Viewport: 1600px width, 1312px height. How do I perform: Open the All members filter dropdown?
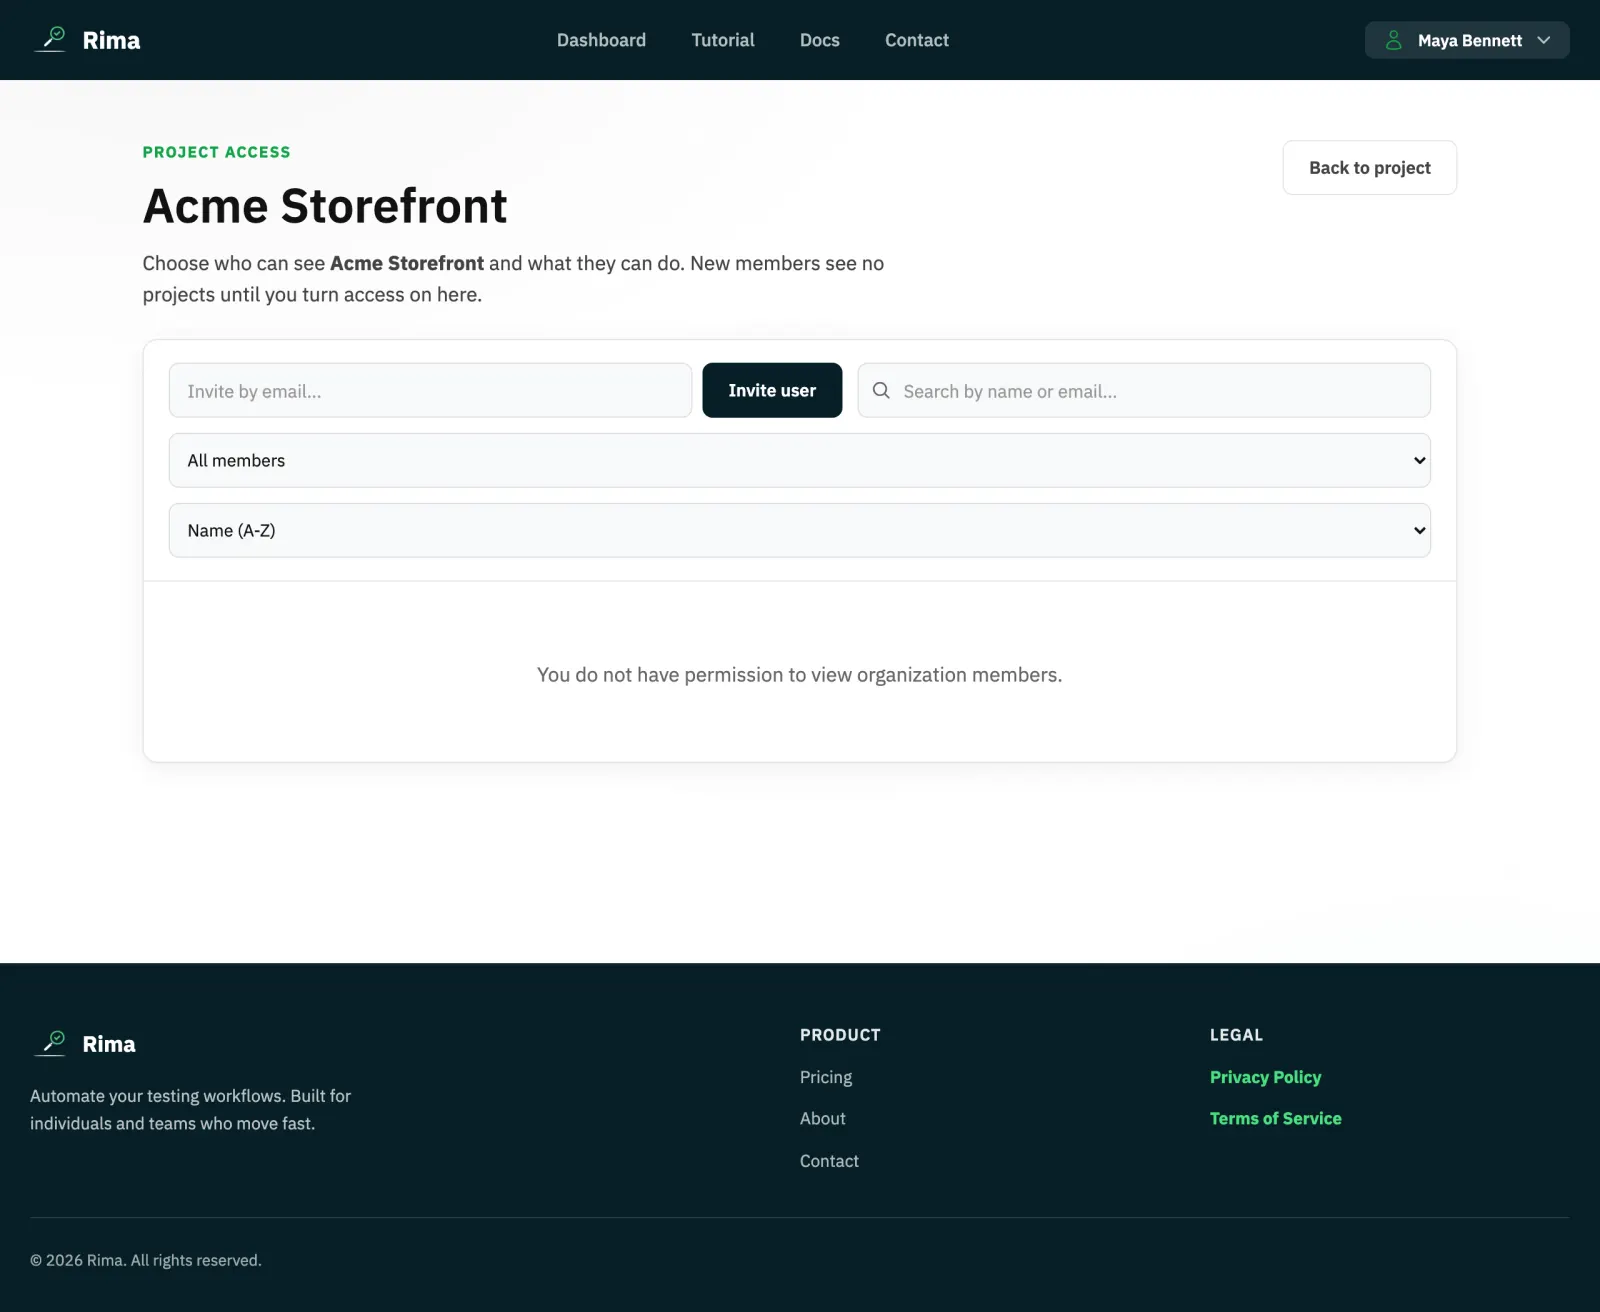click(x=800, y=460)
